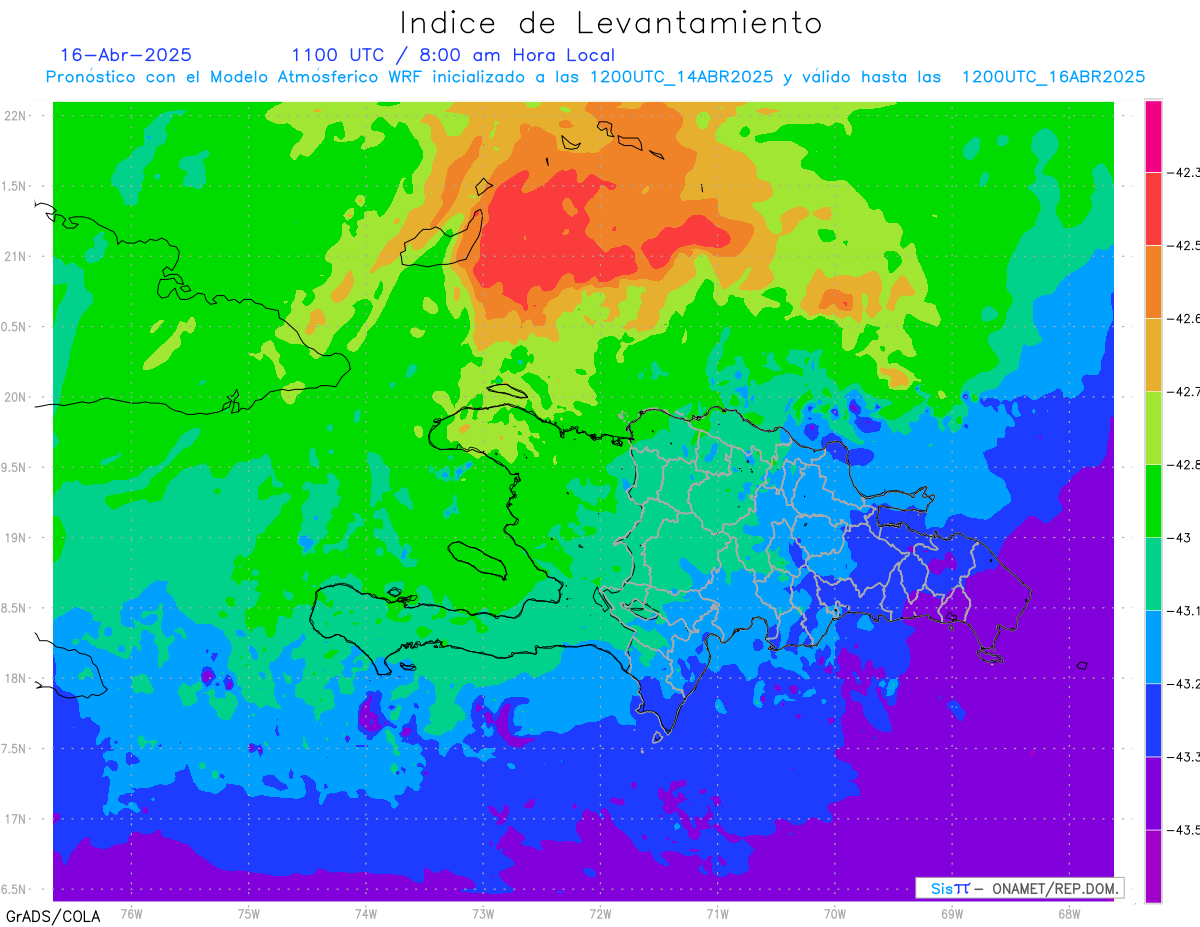Select the red legend swatch above -42.5
This screenshot has width=1200, height=927.
1153,209
